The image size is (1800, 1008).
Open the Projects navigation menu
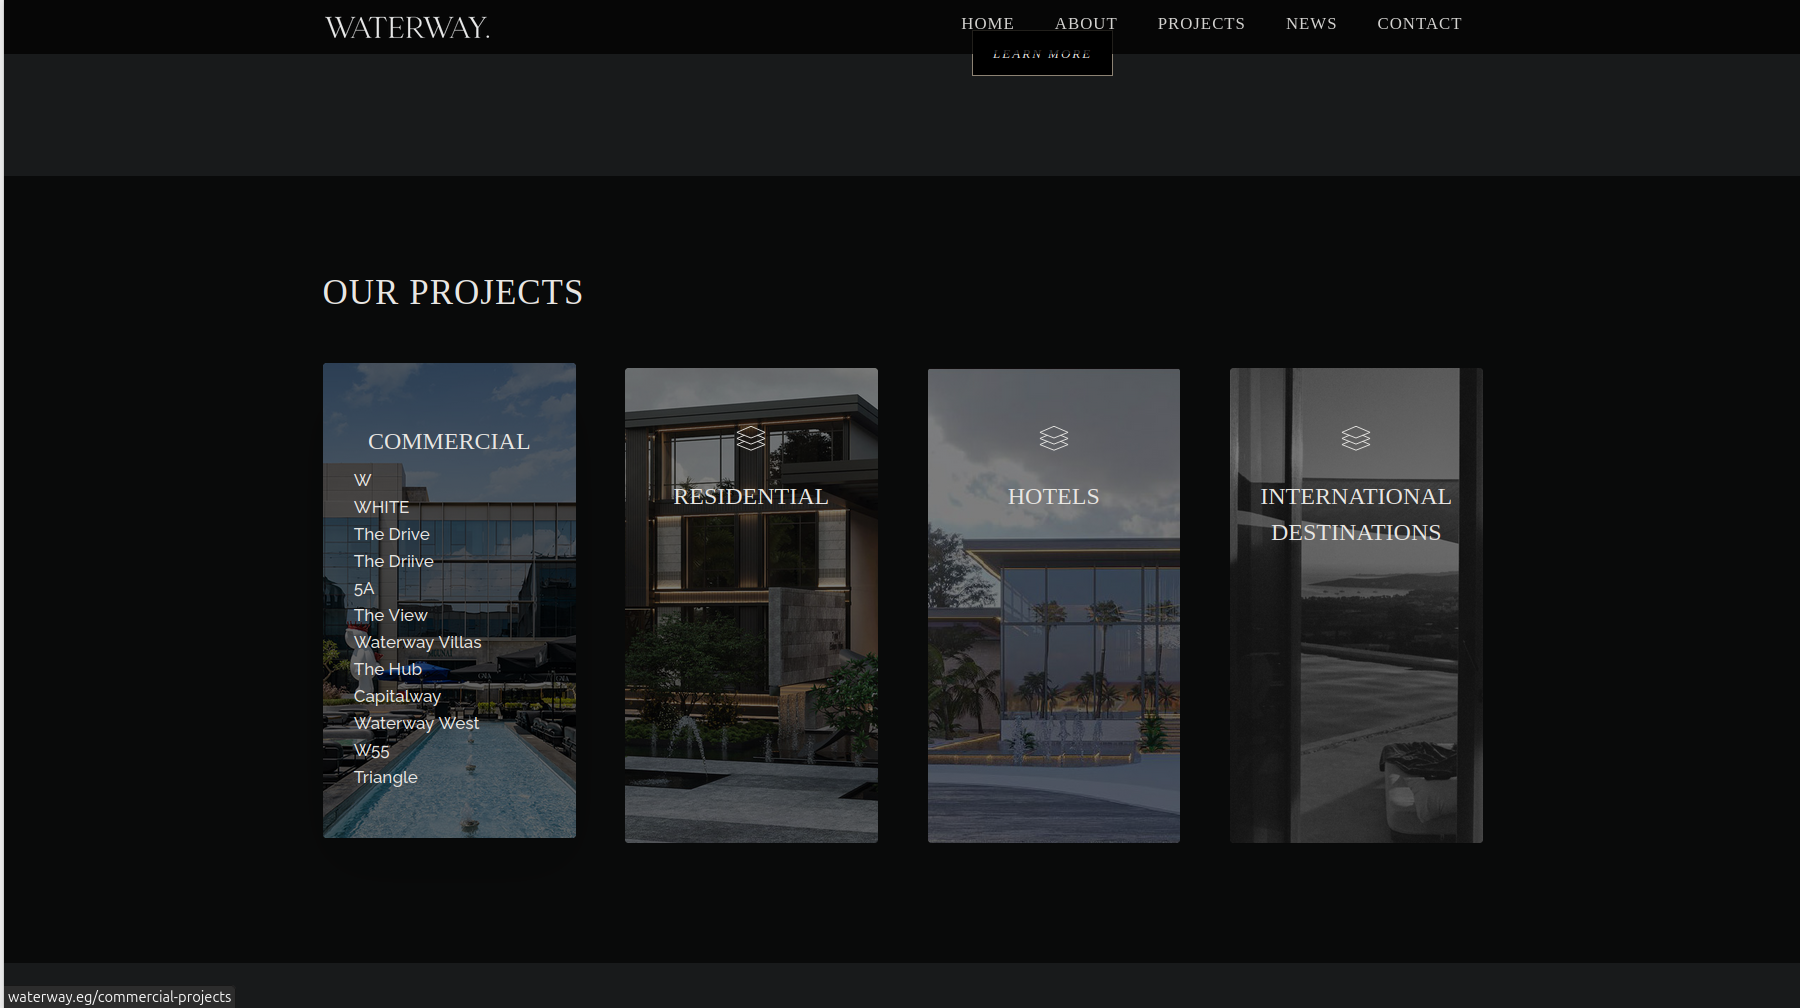(x=1201, y=23)
